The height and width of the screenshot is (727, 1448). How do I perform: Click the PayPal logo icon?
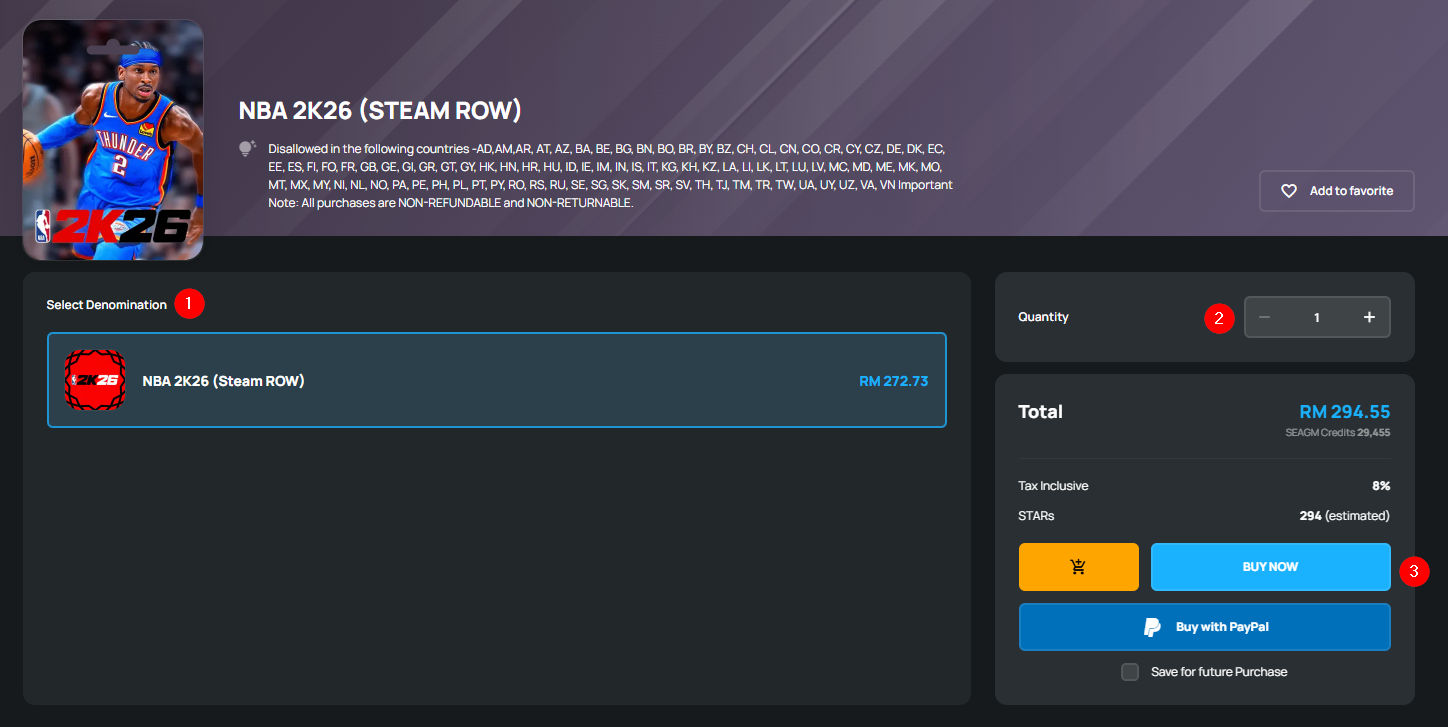coord(1152,627)
